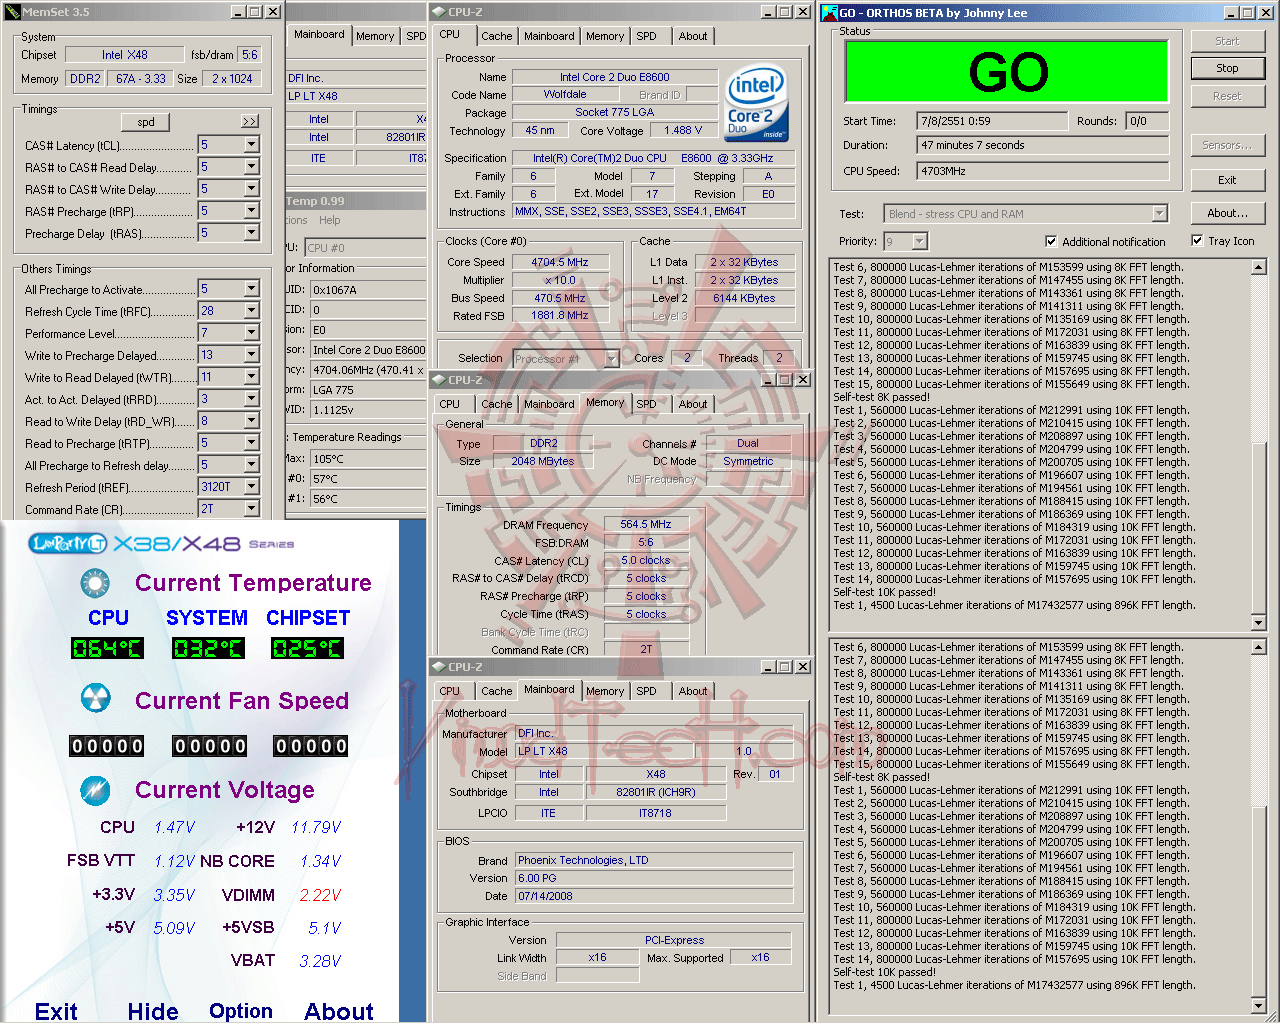This screenshot has width=1280, height=1024.
Task: Click MemSet Chipset Intel X48 field
Action: pos(125,55)
